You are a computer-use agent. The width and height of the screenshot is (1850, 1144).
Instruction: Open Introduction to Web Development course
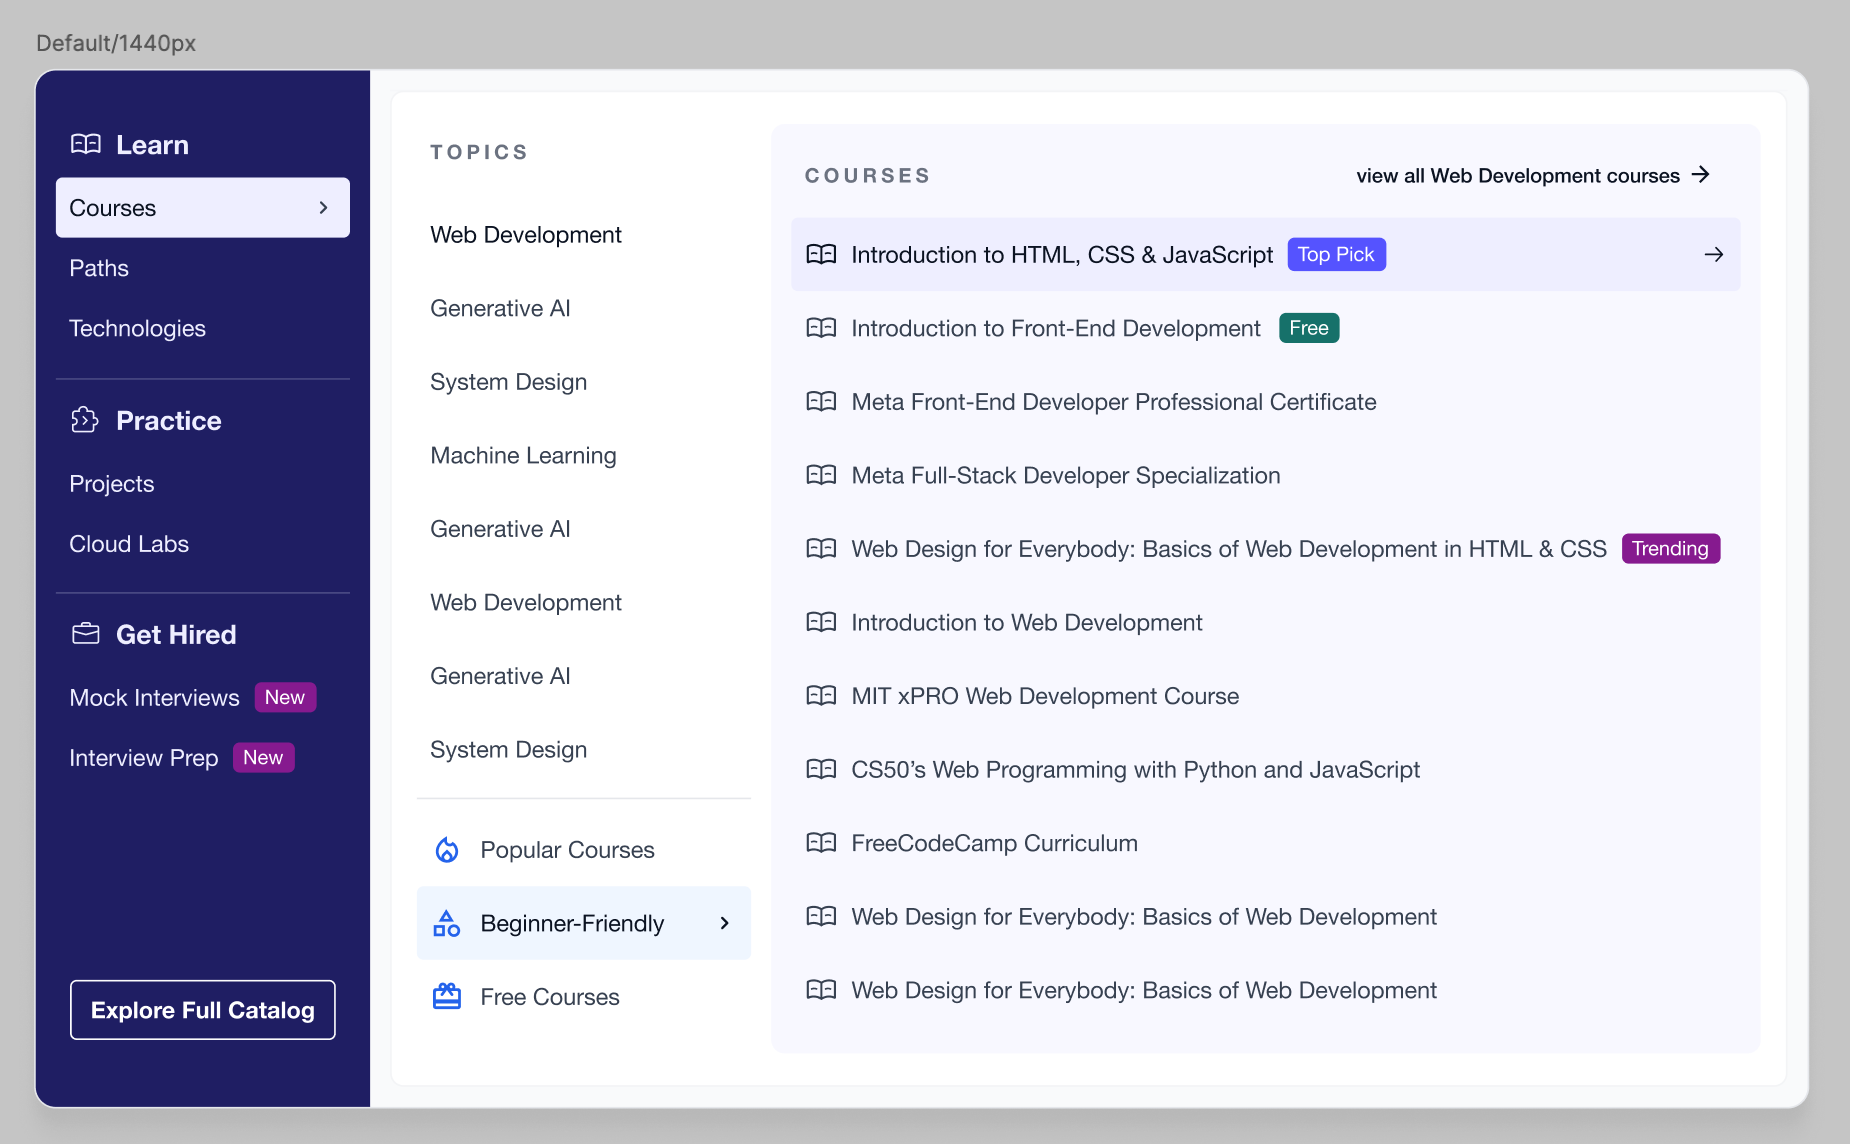[1027, 623]
